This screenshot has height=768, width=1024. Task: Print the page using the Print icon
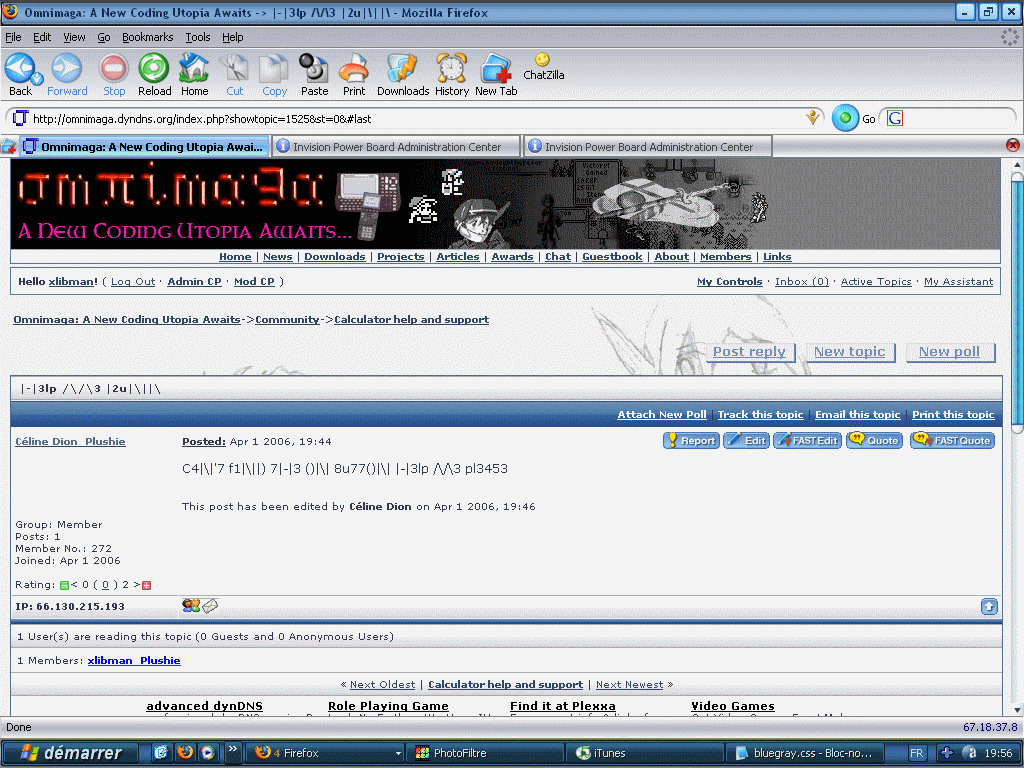pos(354,74)
